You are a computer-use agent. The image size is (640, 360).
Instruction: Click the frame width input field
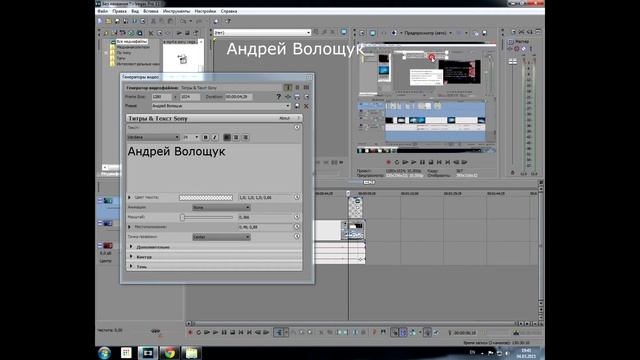coord(162,97)
